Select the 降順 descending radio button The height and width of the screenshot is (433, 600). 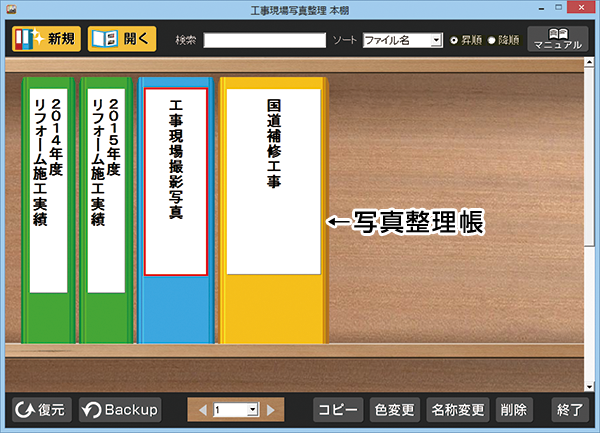pos(491,40)
